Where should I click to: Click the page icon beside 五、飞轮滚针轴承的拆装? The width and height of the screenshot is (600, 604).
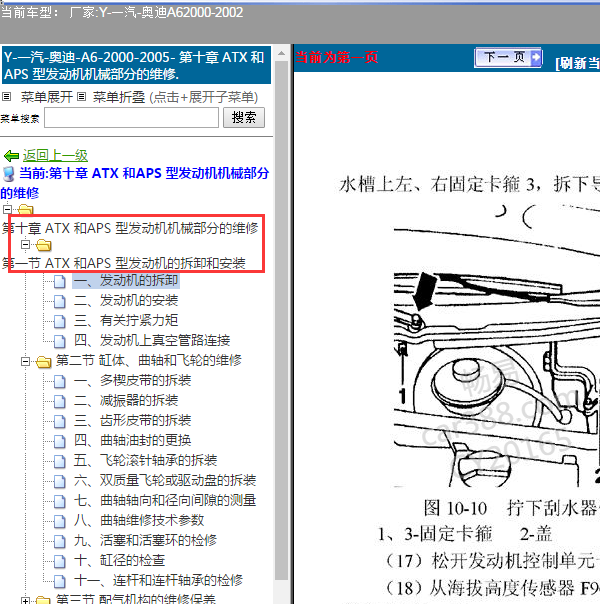(60, 461)
